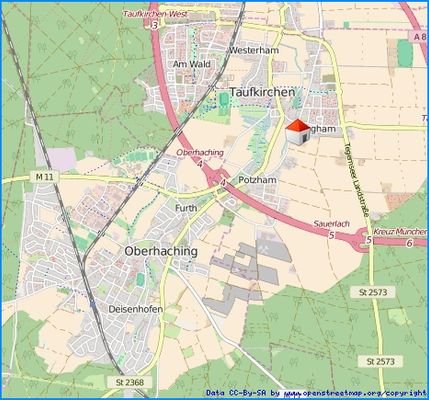
Task: Click the St 2368 road shield
Action: point(129,382)
